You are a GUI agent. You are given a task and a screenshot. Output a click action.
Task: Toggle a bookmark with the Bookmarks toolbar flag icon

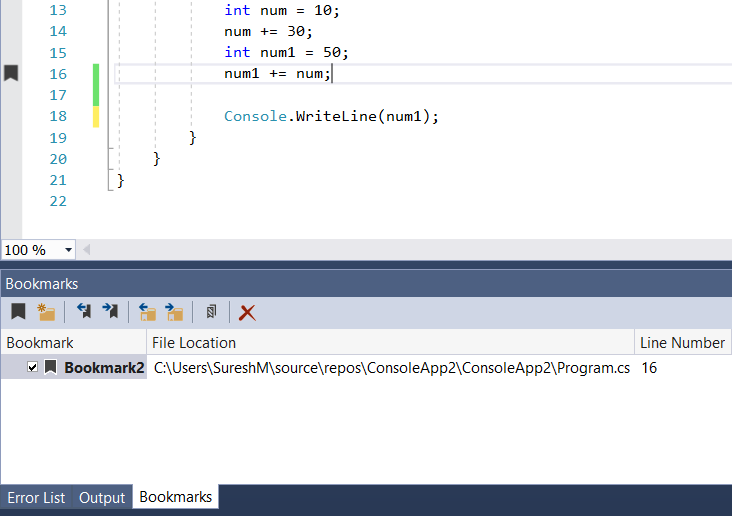point(18,311)
